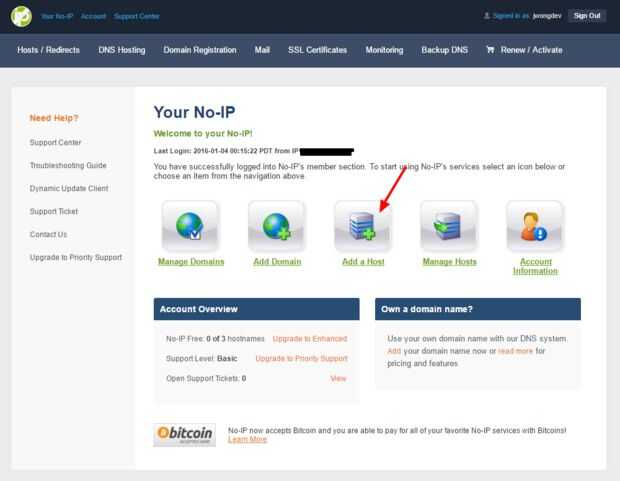Click the Account Information text link
This screenshot has width=620, height=481.
pos(535,266)
